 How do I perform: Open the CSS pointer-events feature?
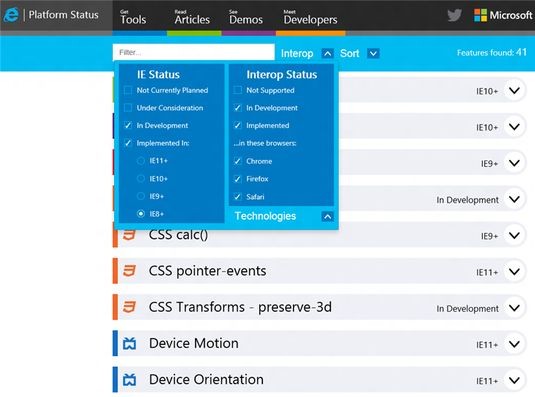[207, 271]
